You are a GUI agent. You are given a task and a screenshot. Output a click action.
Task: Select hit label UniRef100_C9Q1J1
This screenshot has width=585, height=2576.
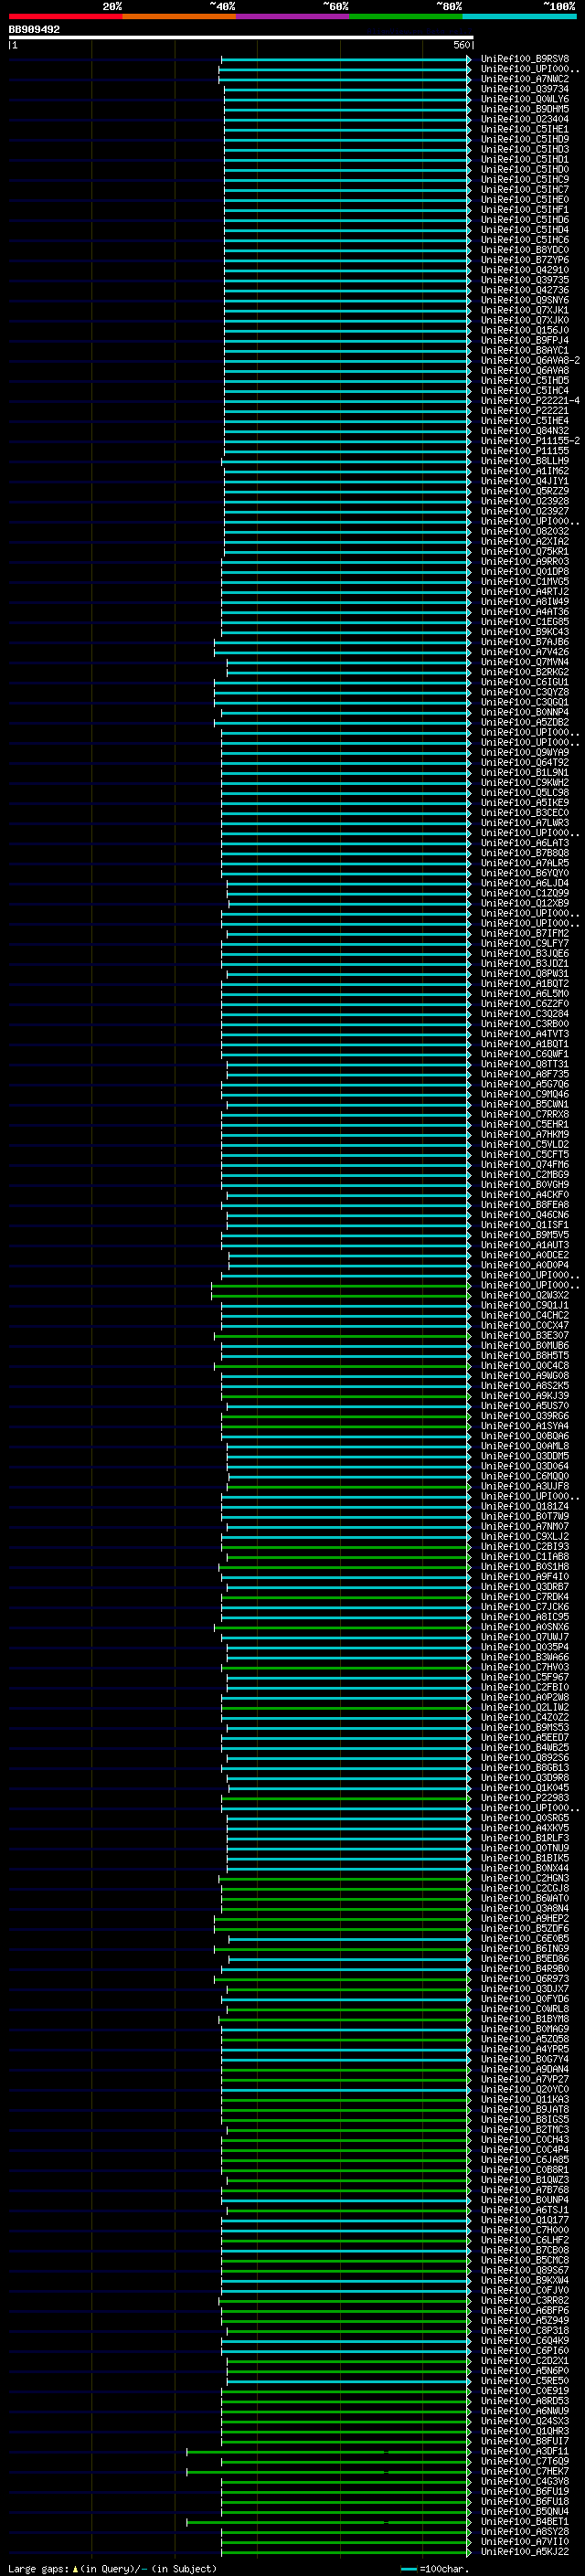coord(524,1305)
